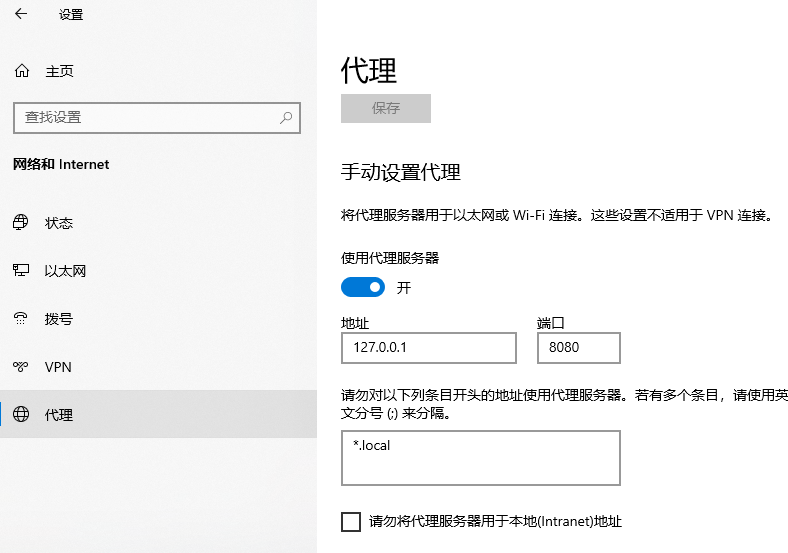Click the 拨号 dial-up icon
This screenshot has height=553, width=788.
(21, 319)
